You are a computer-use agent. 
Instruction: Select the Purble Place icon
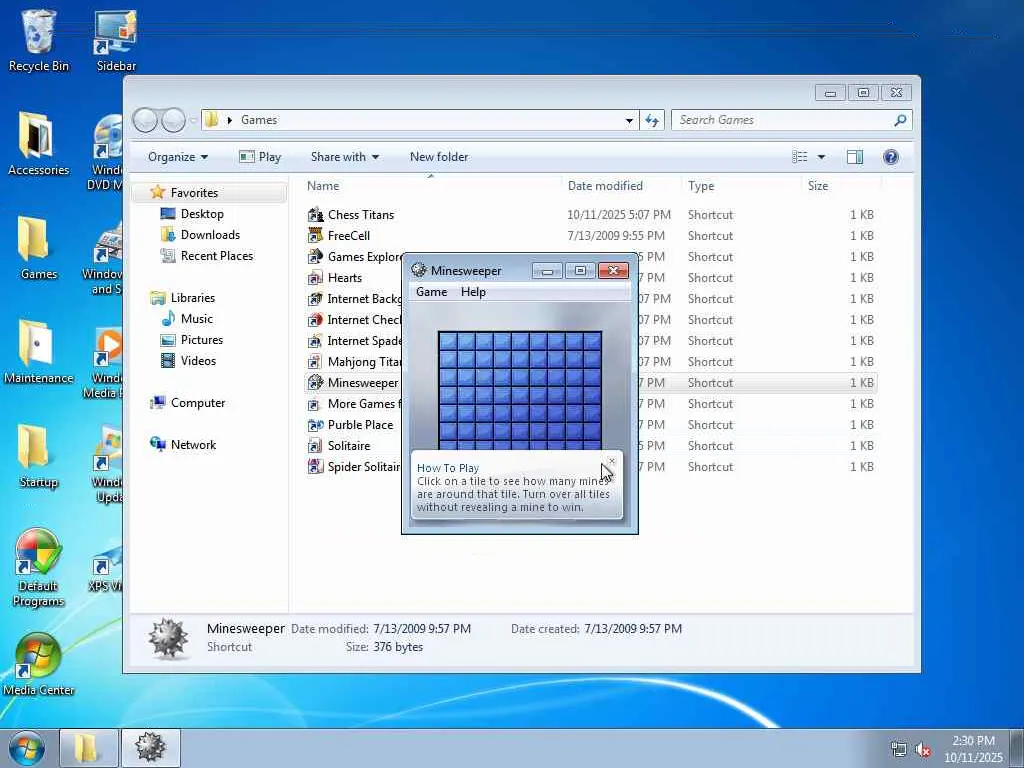click(x=315, y=424)
